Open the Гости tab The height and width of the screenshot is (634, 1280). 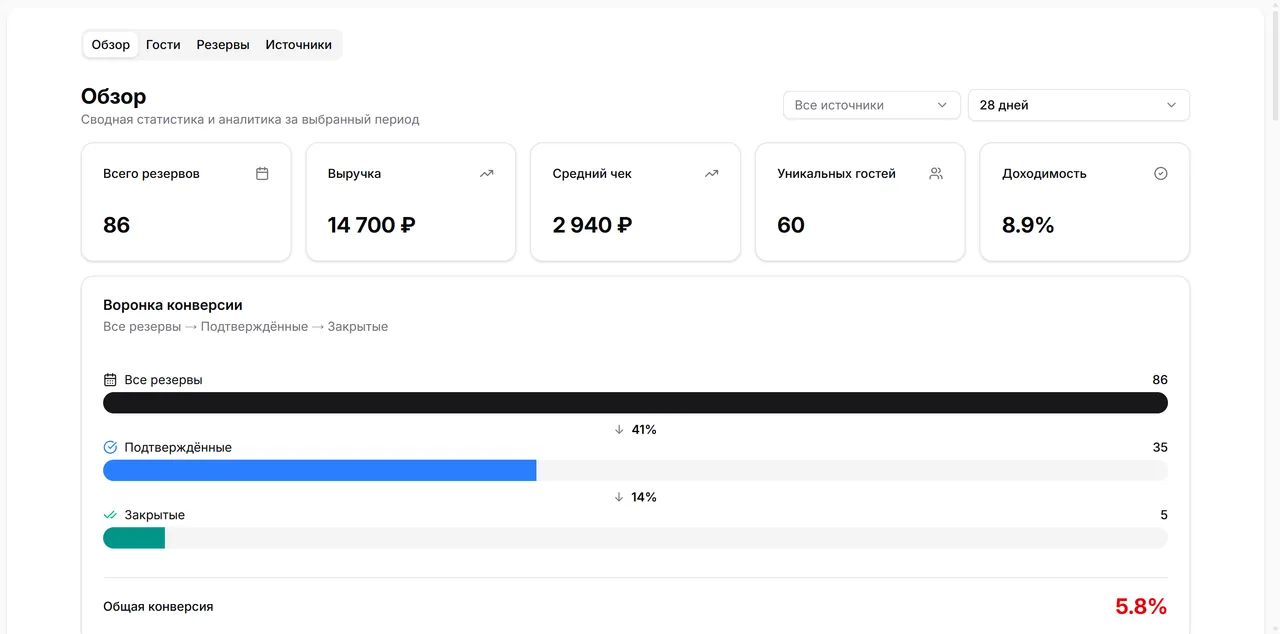click(x=163, y=45)
